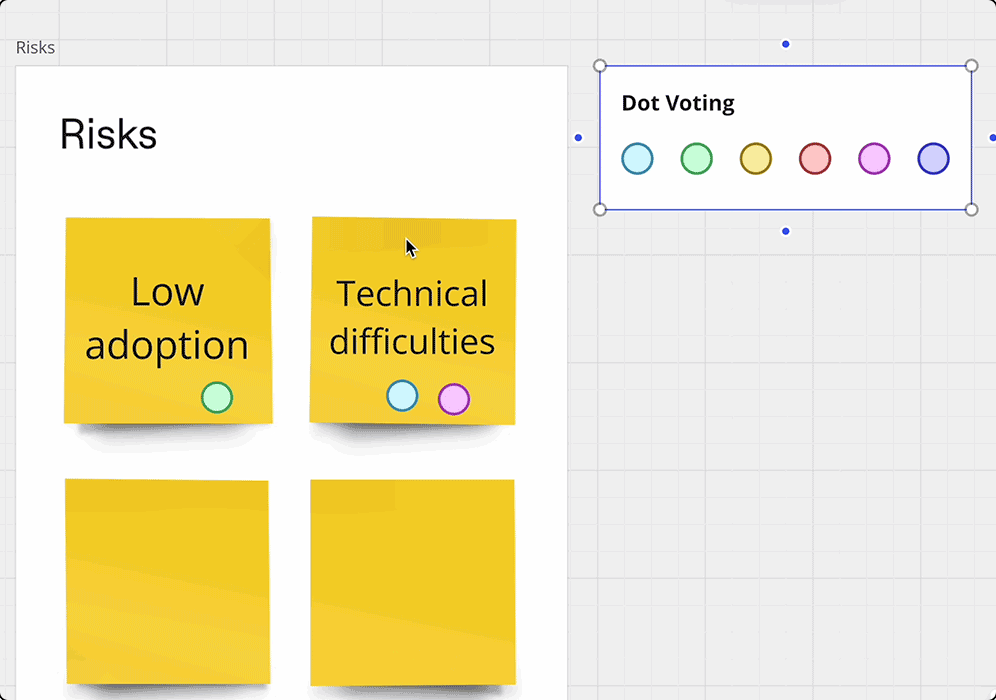Click the pink vote on Technical difficulties

pyautogui.click(x=454, y=399)
